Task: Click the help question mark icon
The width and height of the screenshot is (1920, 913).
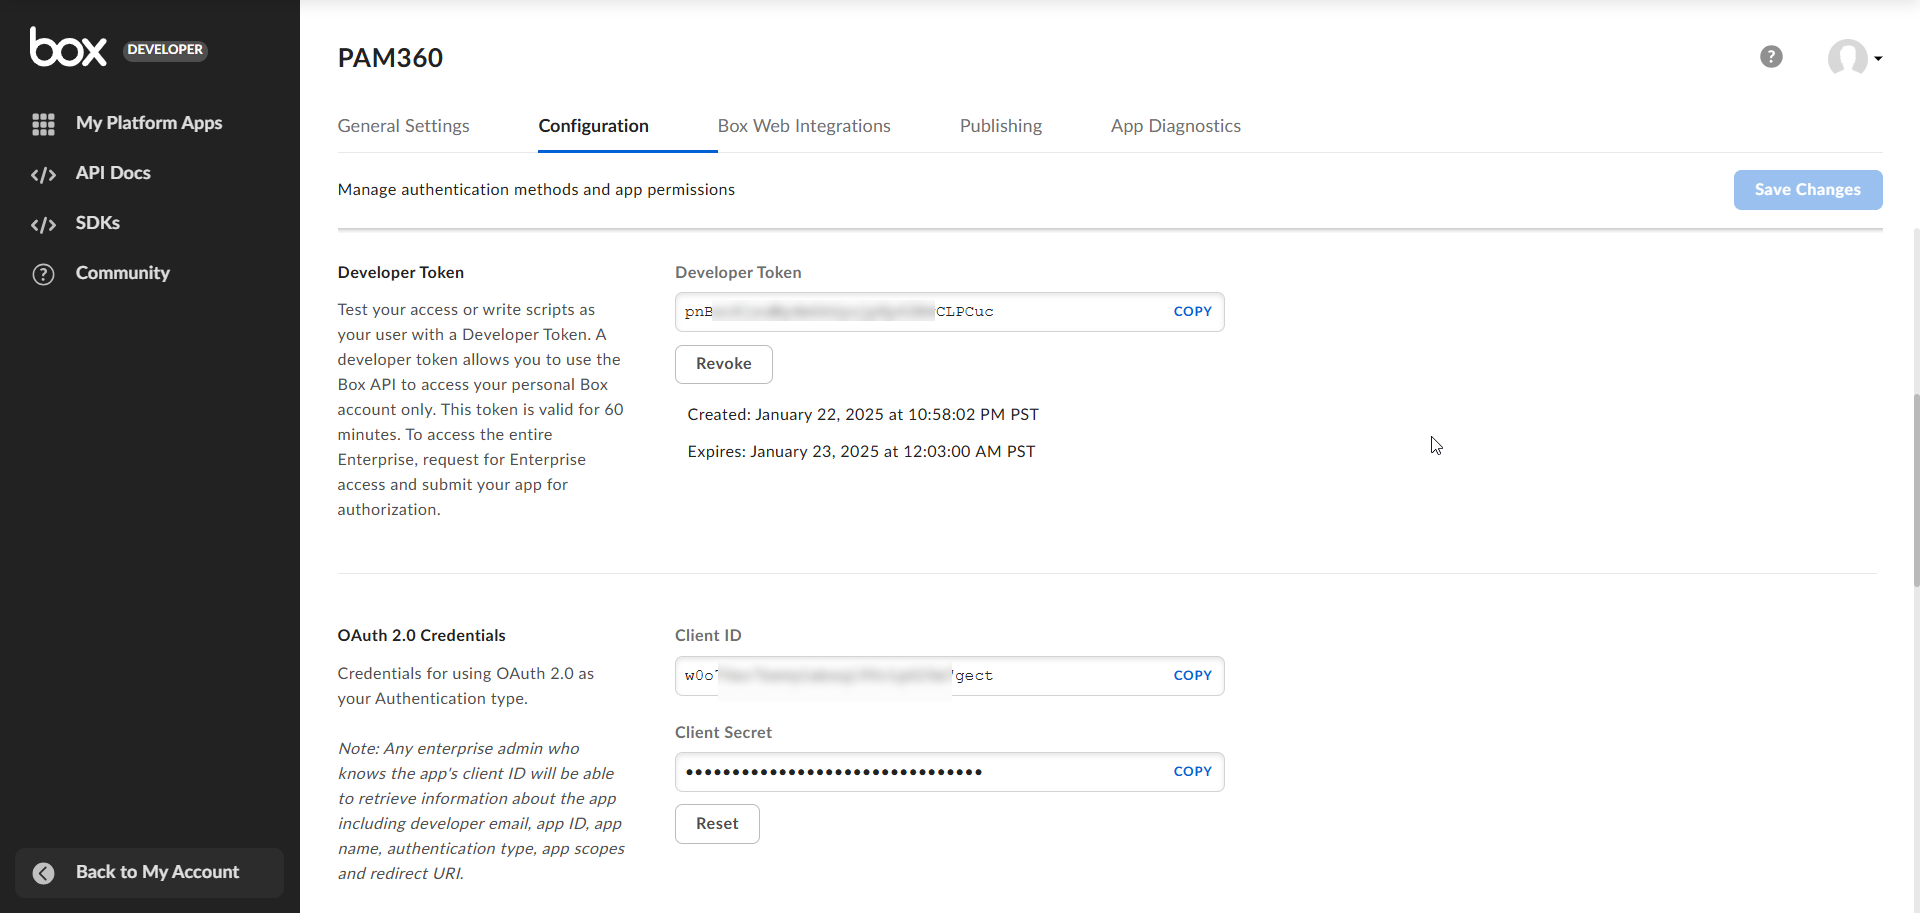Action: (x=1771, y=56)
